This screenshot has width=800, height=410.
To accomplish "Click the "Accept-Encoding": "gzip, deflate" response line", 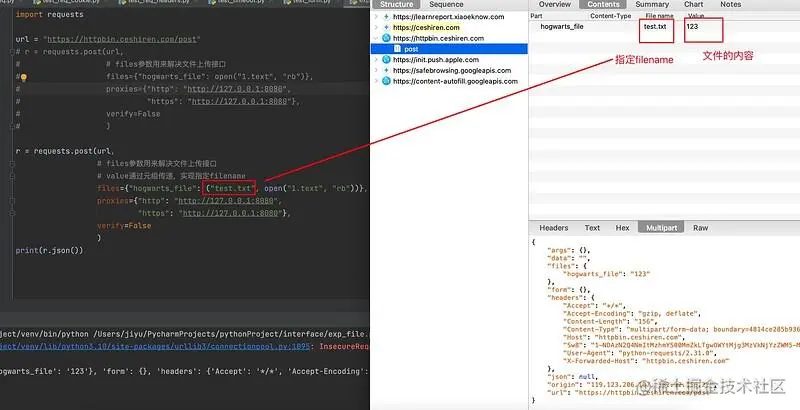I will coord(632,314).
